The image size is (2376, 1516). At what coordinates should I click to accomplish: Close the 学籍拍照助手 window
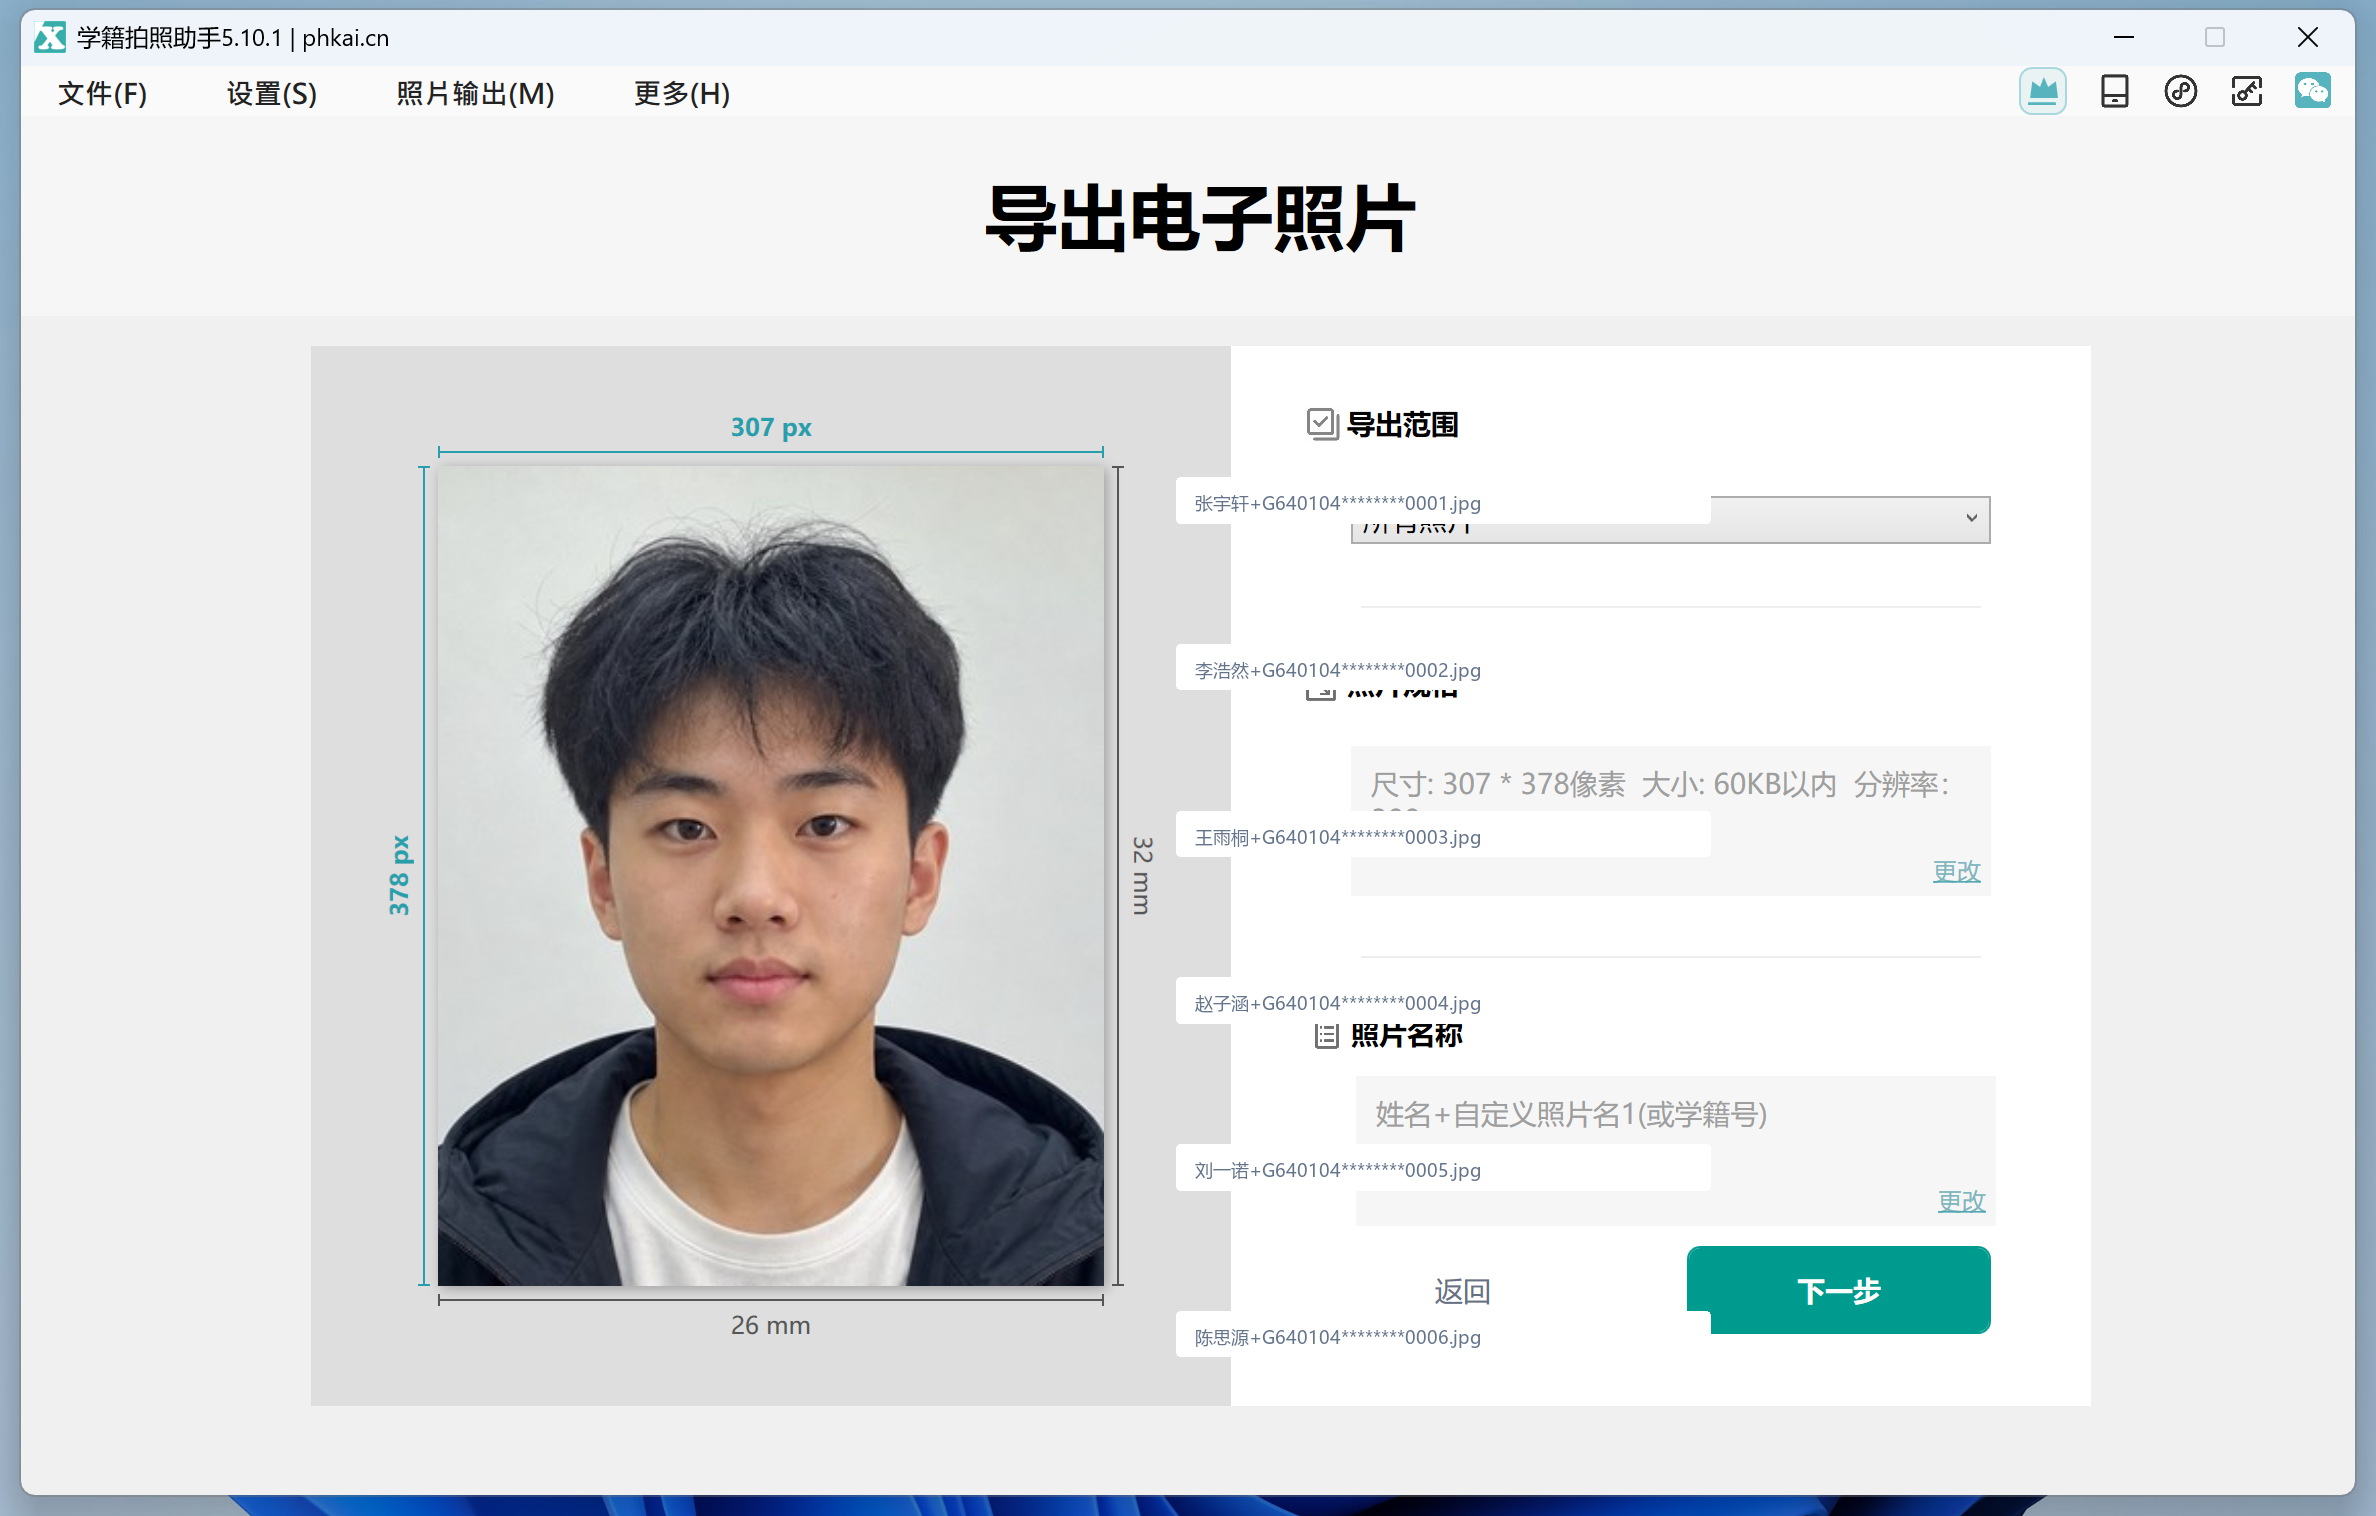pyautogui.click(x=2308, y=38)
